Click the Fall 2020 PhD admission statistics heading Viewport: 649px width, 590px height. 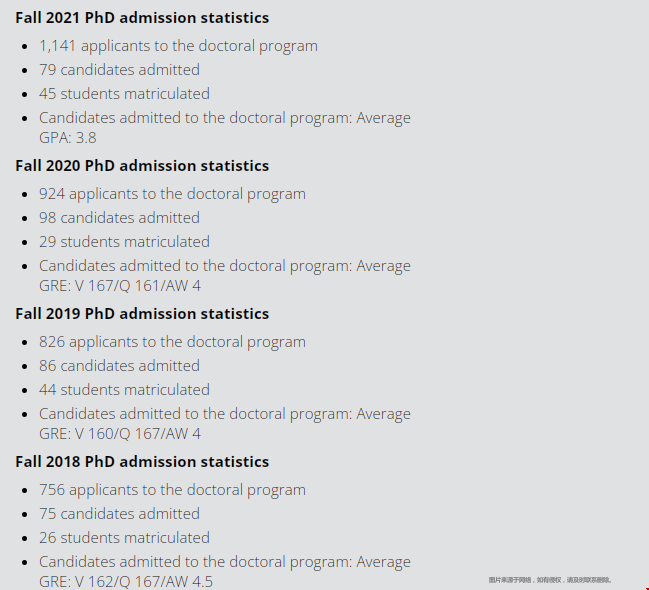point(142,166)
